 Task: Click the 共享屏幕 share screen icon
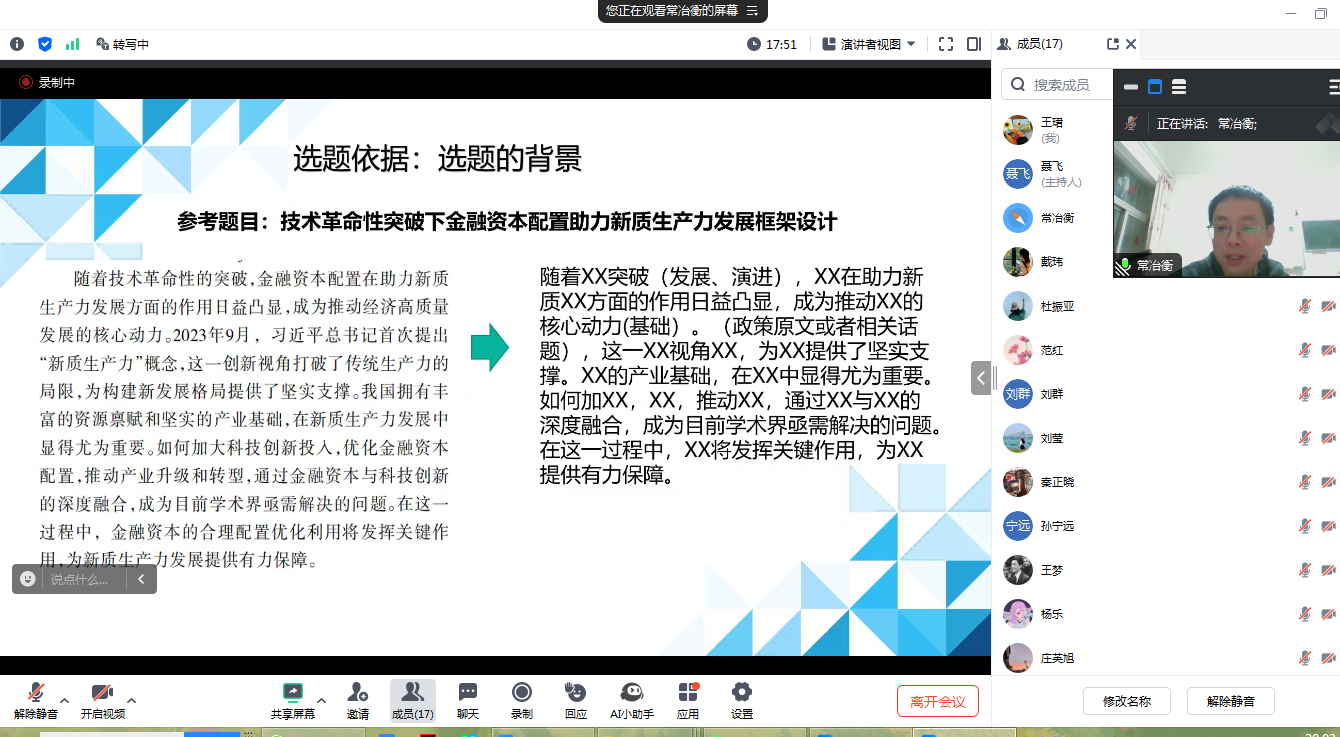click(x=292, y=693)
